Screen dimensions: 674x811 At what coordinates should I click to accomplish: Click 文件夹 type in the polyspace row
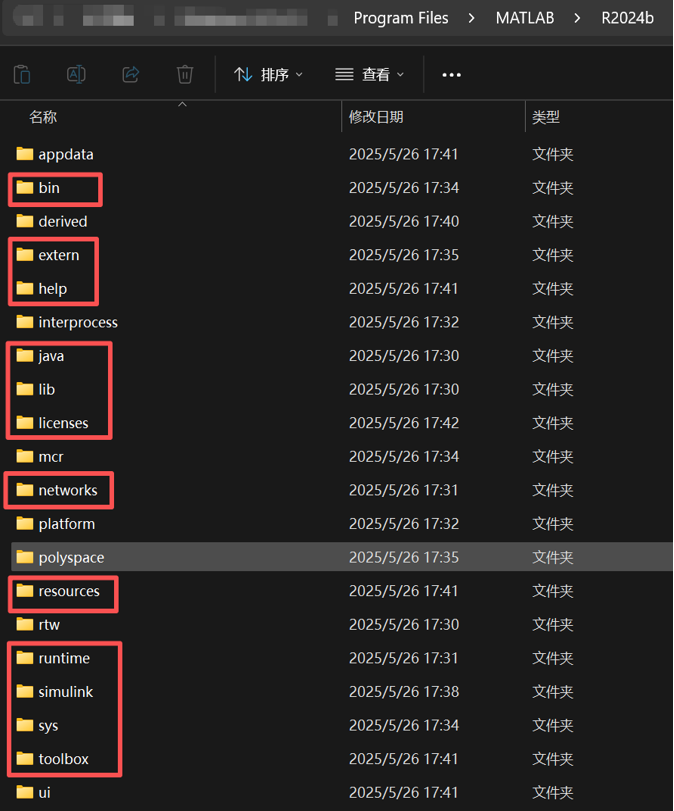[552, 558]
